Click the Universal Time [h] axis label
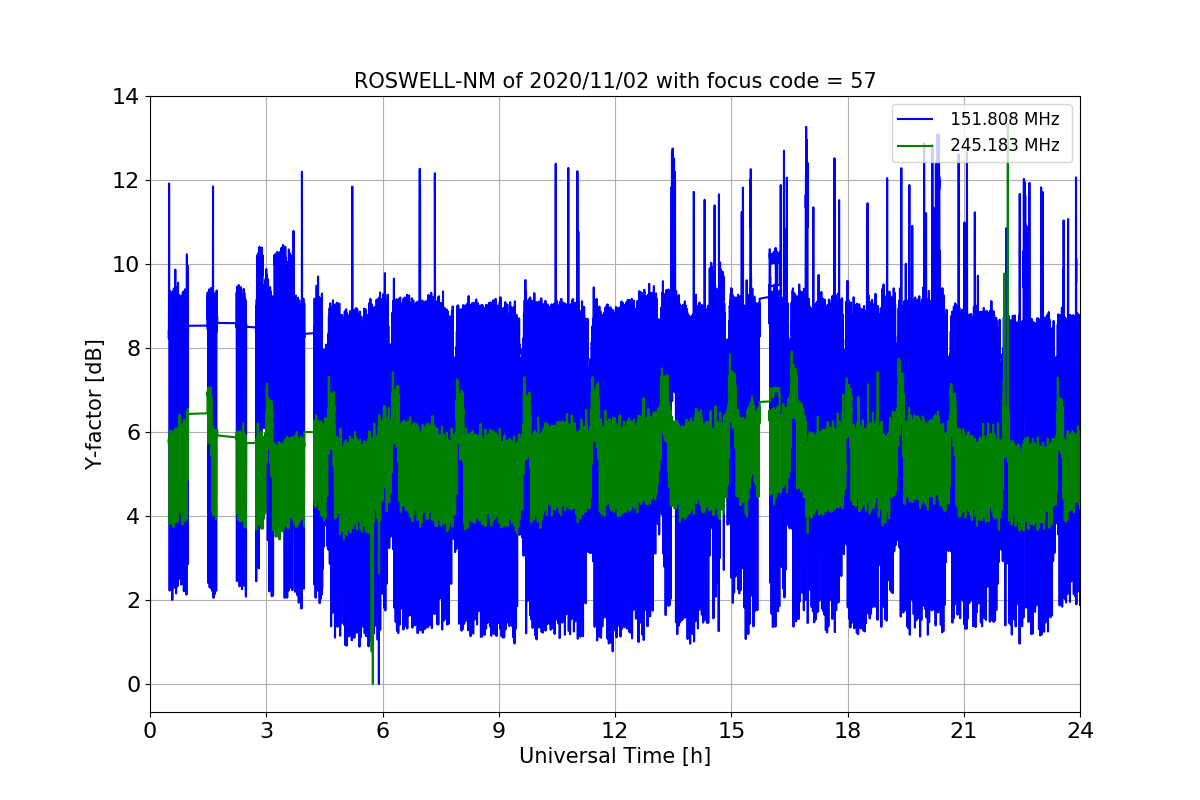 tap(615, 757)
